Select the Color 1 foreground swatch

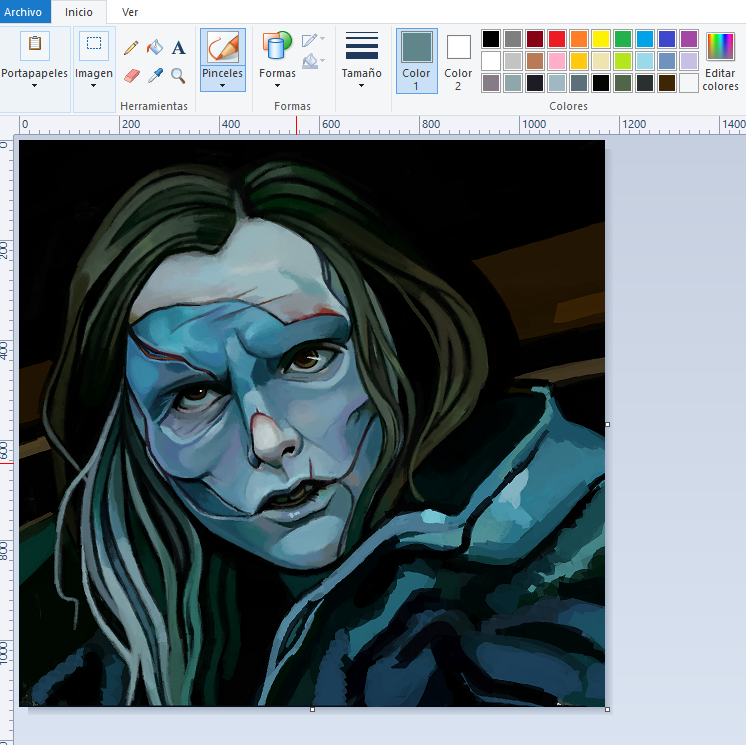tap(417, 47)
